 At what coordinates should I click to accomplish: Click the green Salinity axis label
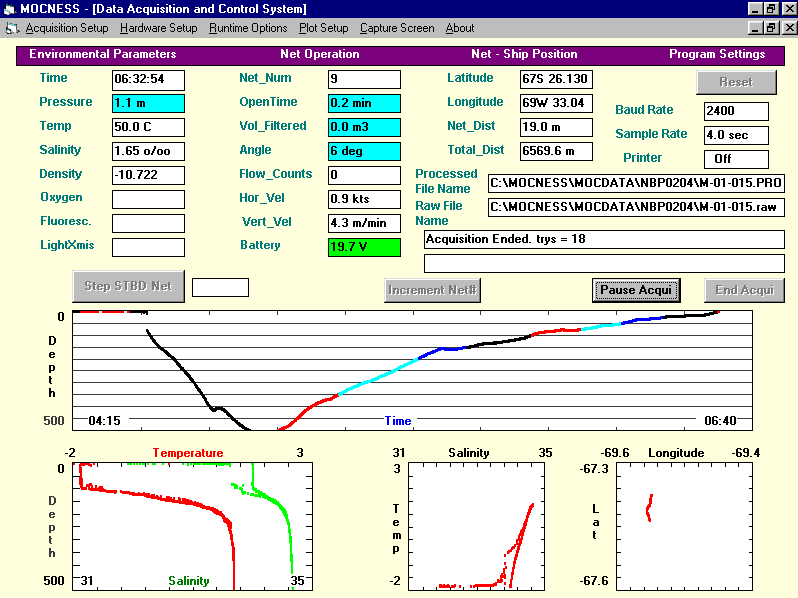pos(189,581)
